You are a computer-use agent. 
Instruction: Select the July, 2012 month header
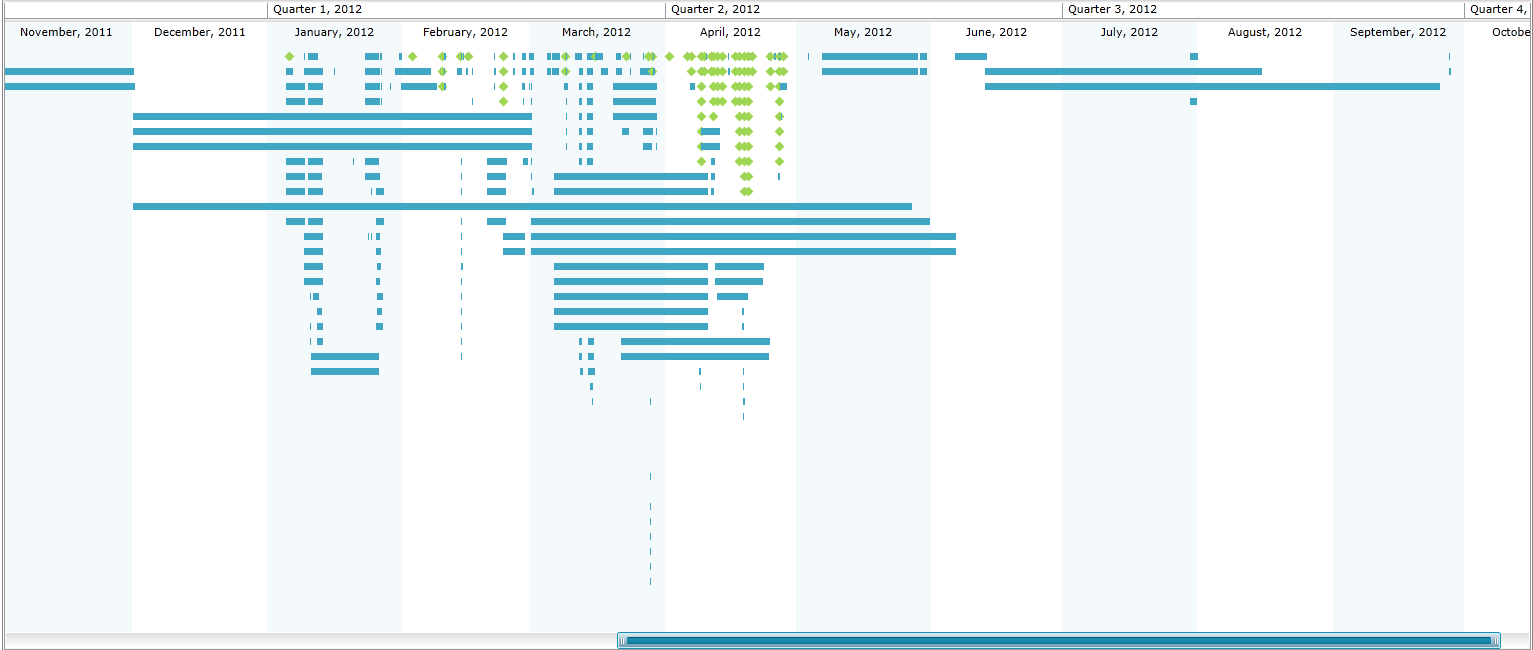(1129, 32)
